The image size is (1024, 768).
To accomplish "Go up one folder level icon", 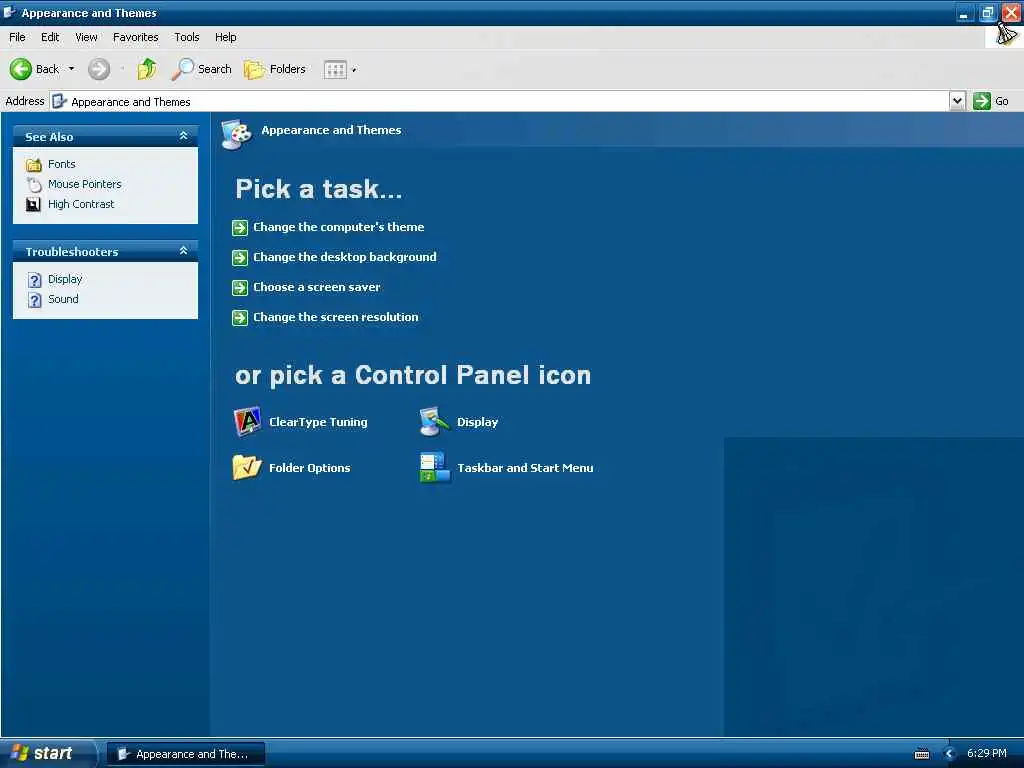I will [x=147, y=69].
